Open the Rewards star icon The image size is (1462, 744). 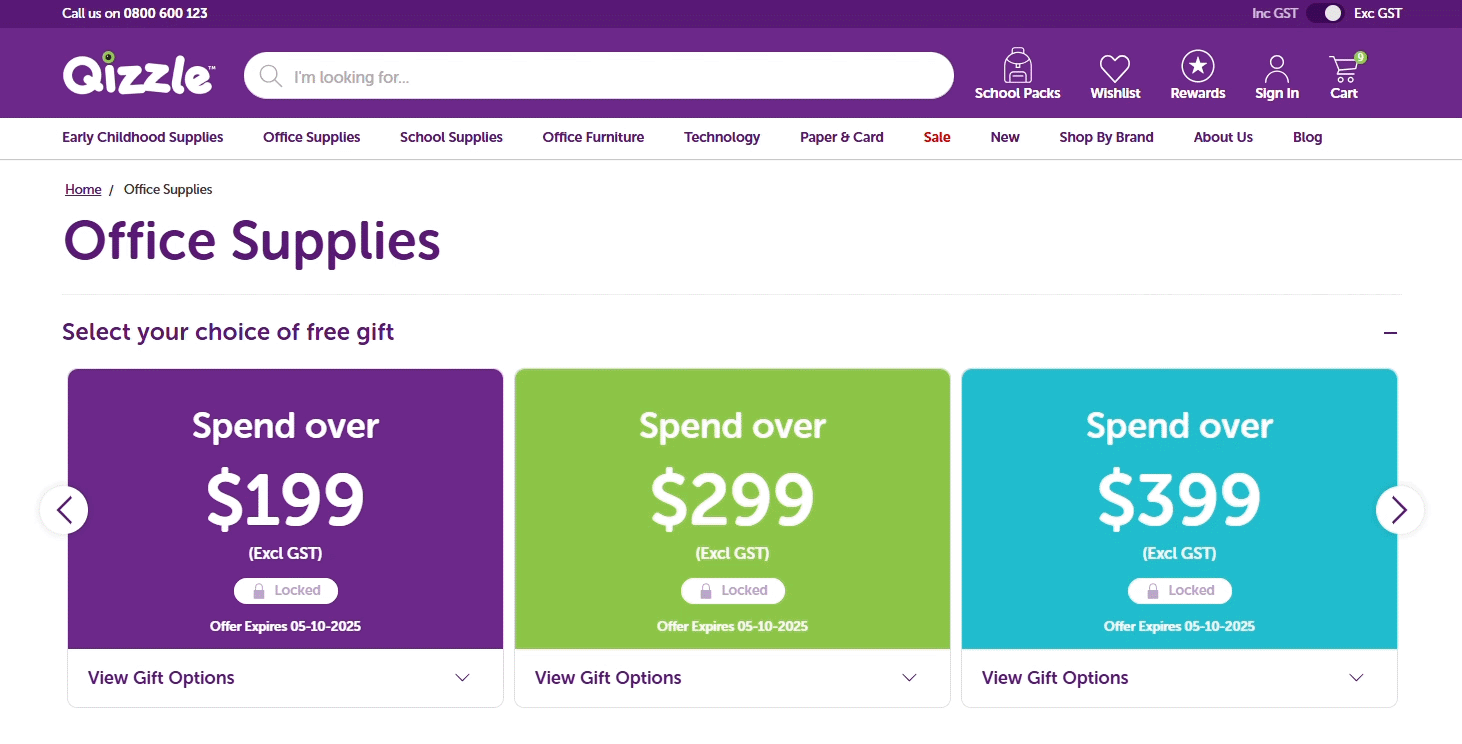[1197, 66]
